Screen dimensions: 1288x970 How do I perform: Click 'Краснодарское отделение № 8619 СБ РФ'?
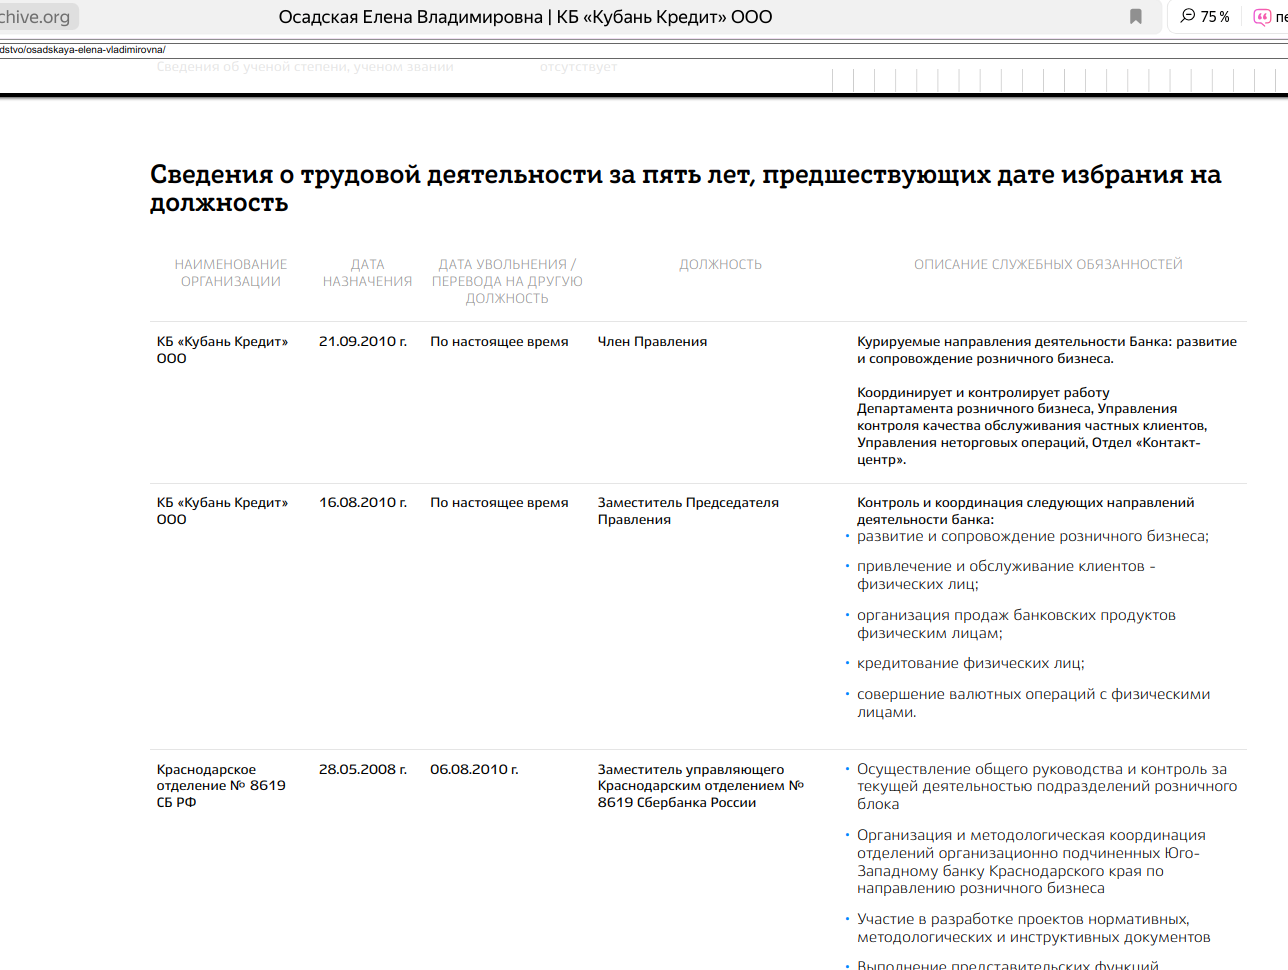pyautogui.click(x=221, y=786)
